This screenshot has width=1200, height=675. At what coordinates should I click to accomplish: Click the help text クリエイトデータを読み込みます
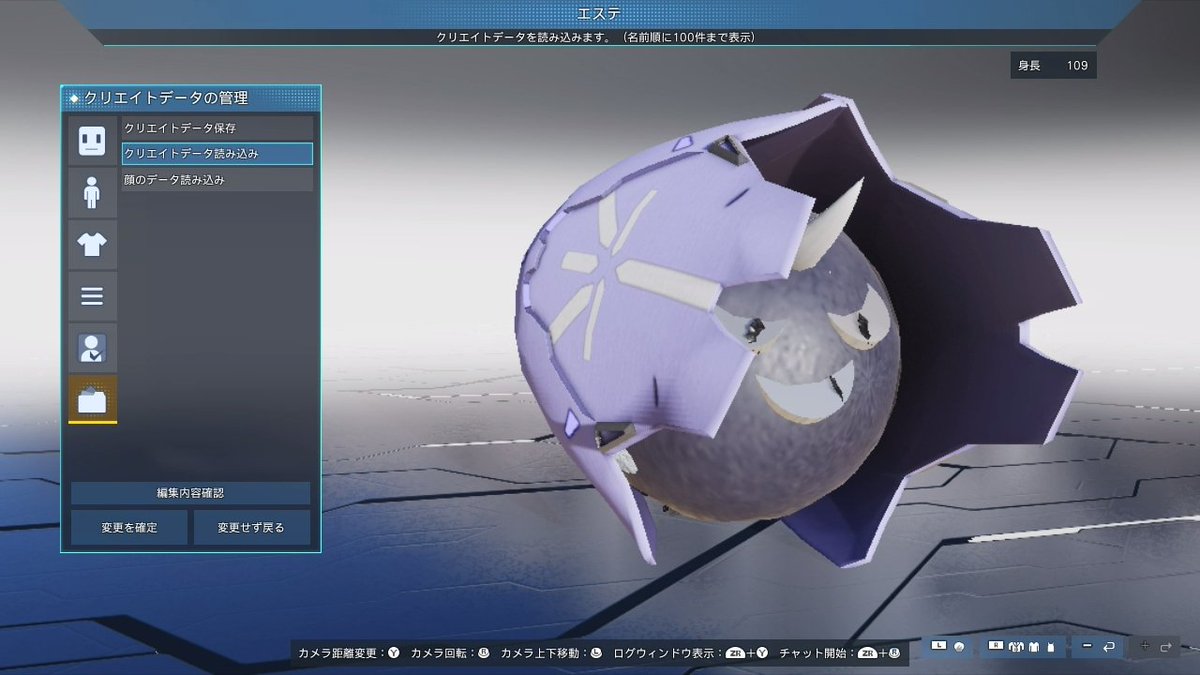coord(595,37)
